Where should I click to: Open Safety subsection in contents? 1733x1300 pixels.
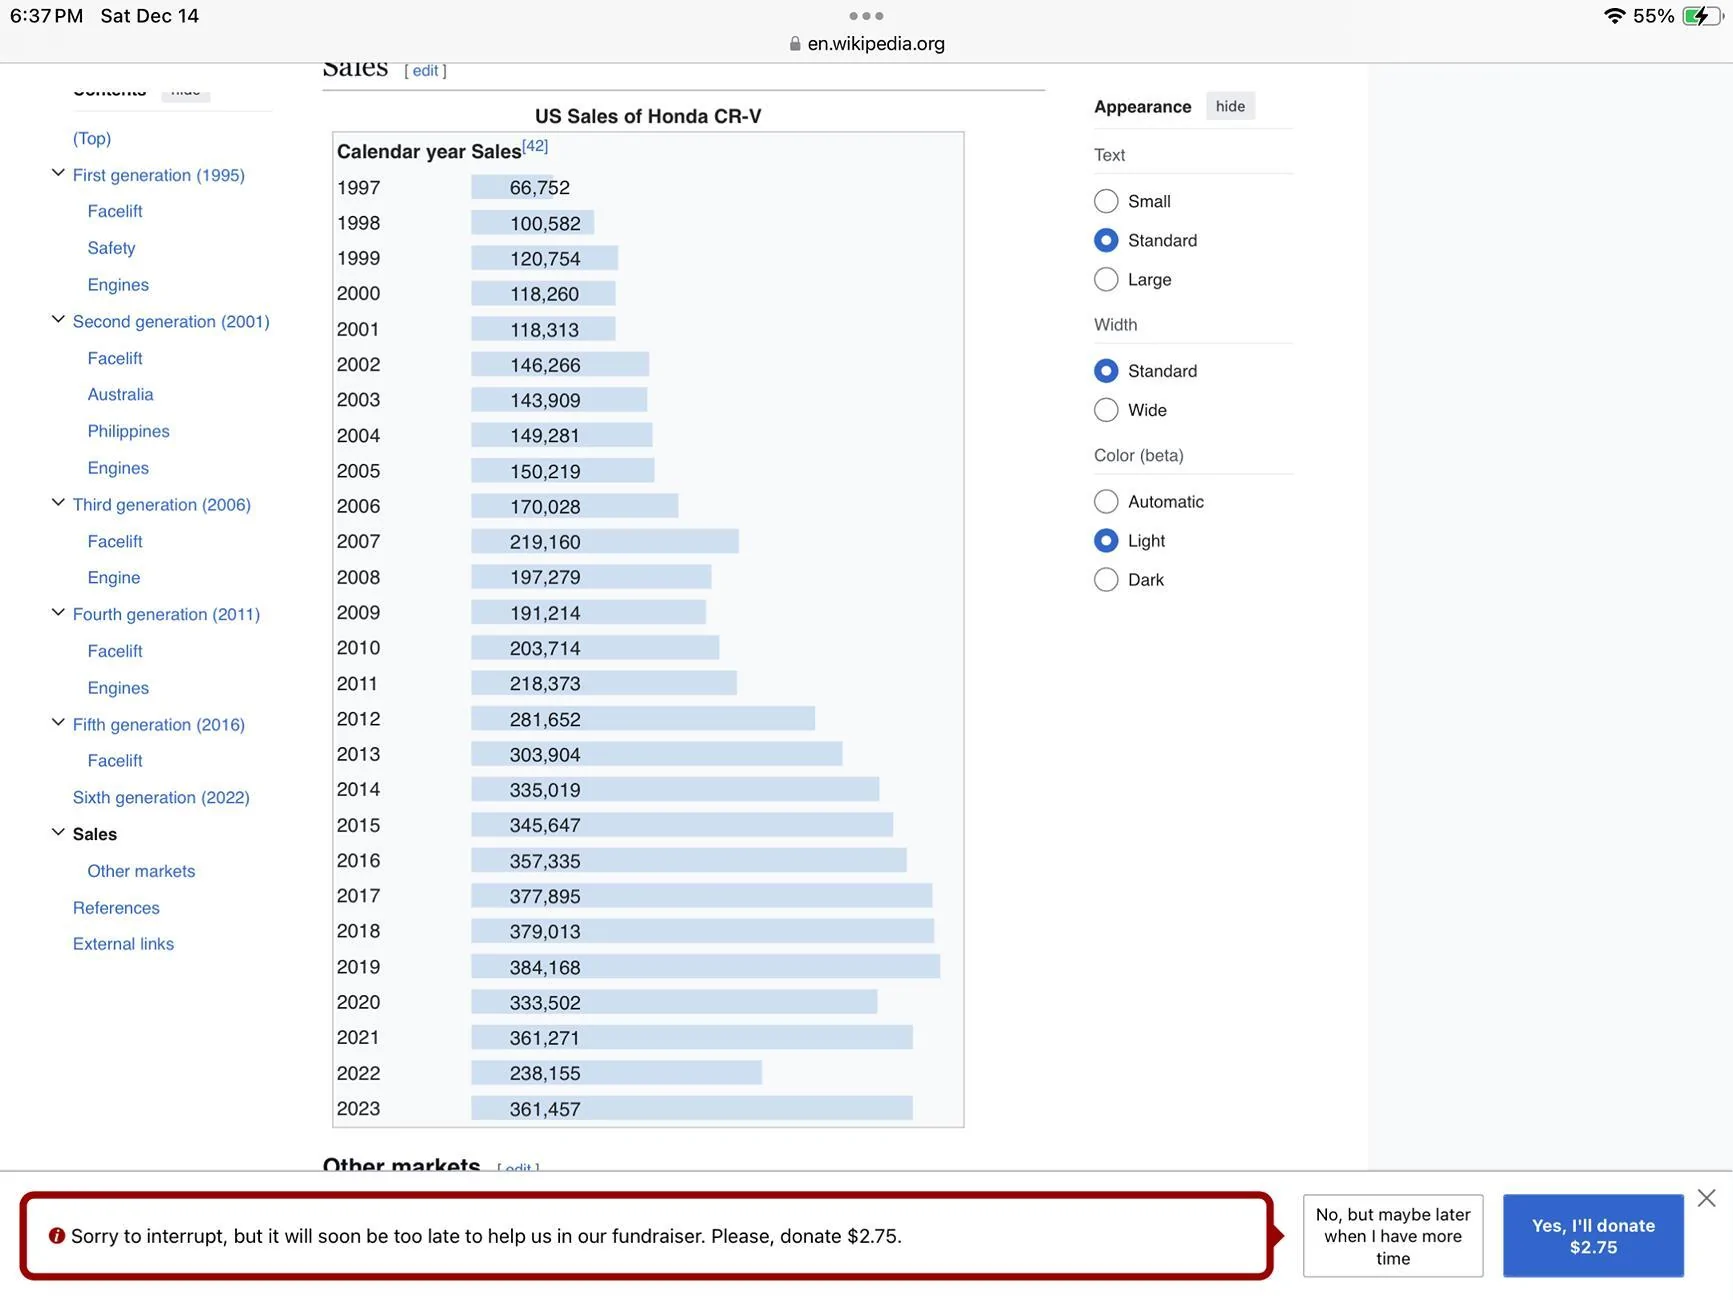pyautogui.click(x=111, y=248)
